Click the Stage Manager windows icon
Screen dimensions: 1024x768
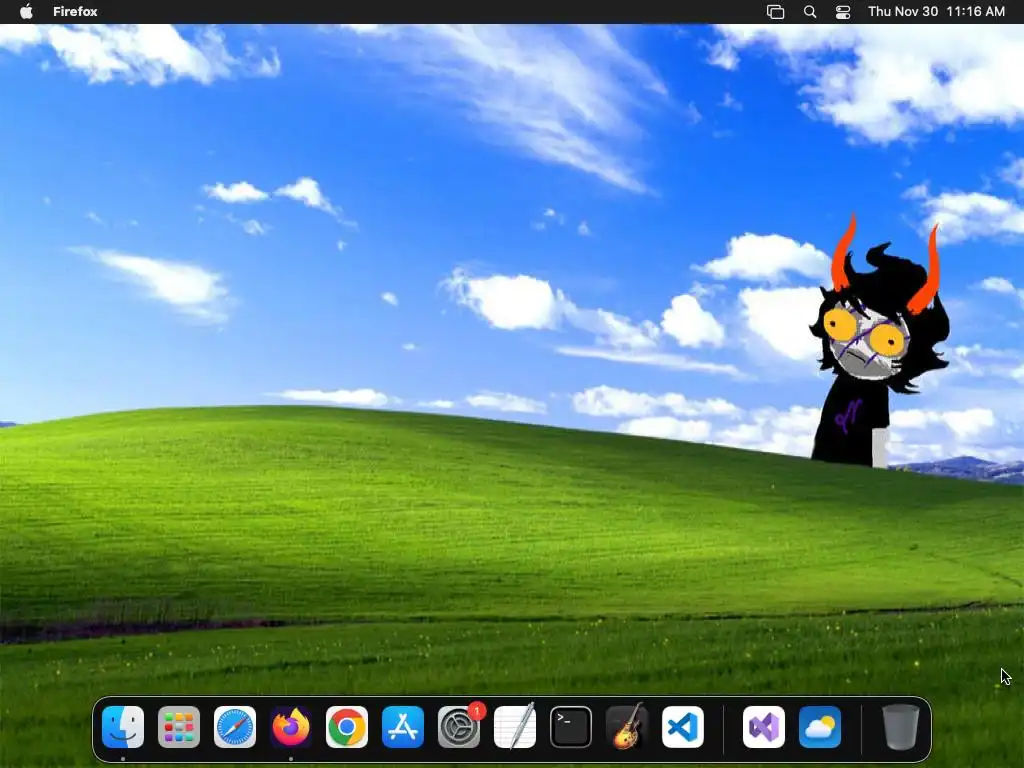775,12
